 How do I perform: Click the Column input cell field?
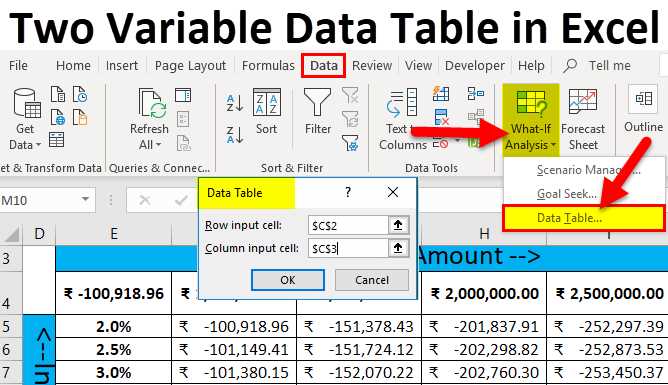[348, 248]
